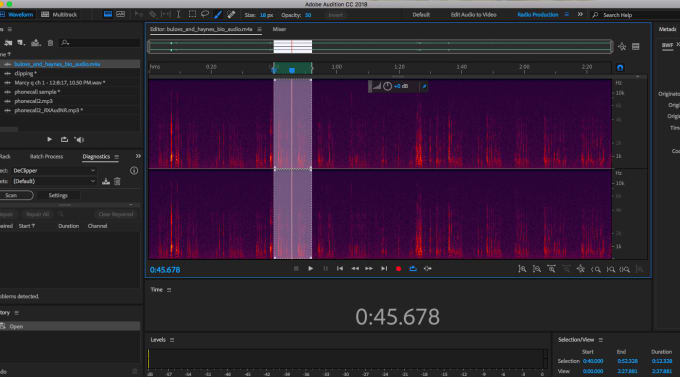The width and height of the screenshot is (680, 377).
Task: Click Zoom In (Amplitude) icon
Action: point(522,269)
